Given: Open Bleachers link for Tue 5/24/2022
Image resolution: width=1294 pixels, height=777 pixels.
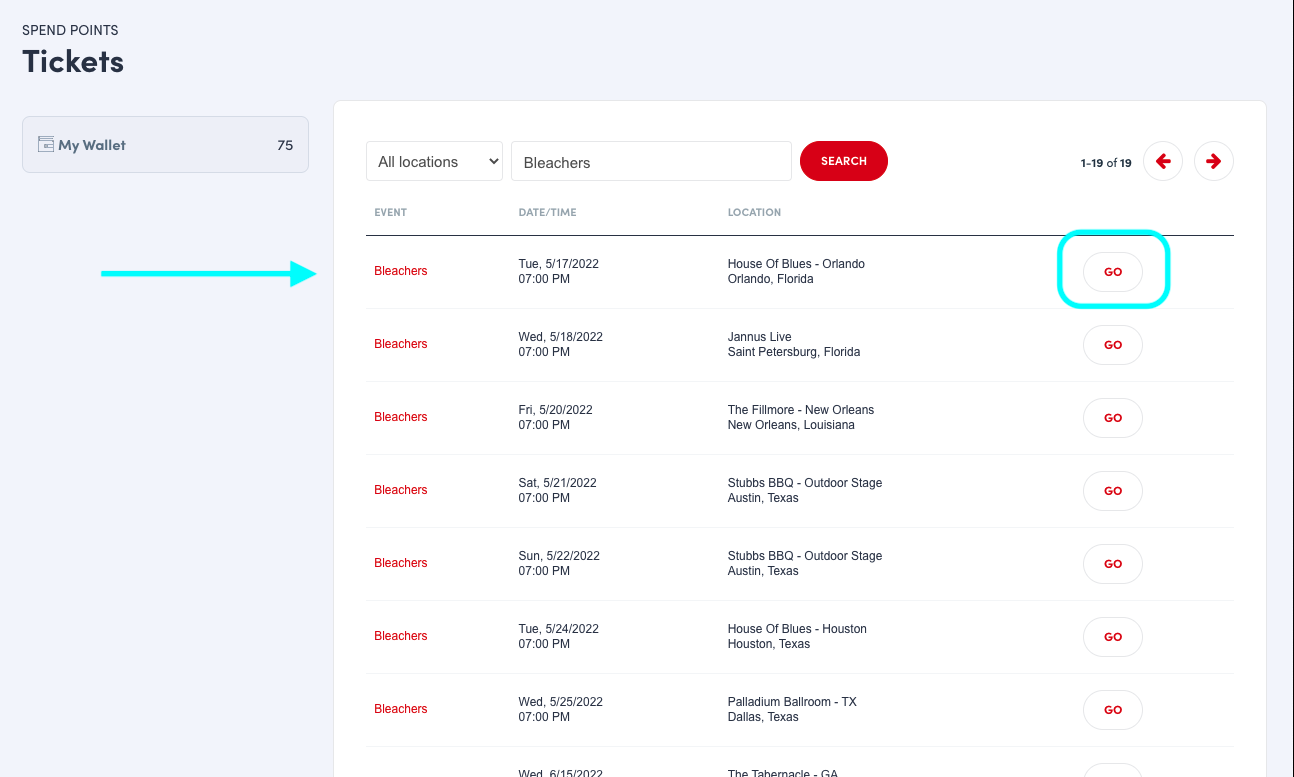Looking at the screenshot, I should [400, 636].
